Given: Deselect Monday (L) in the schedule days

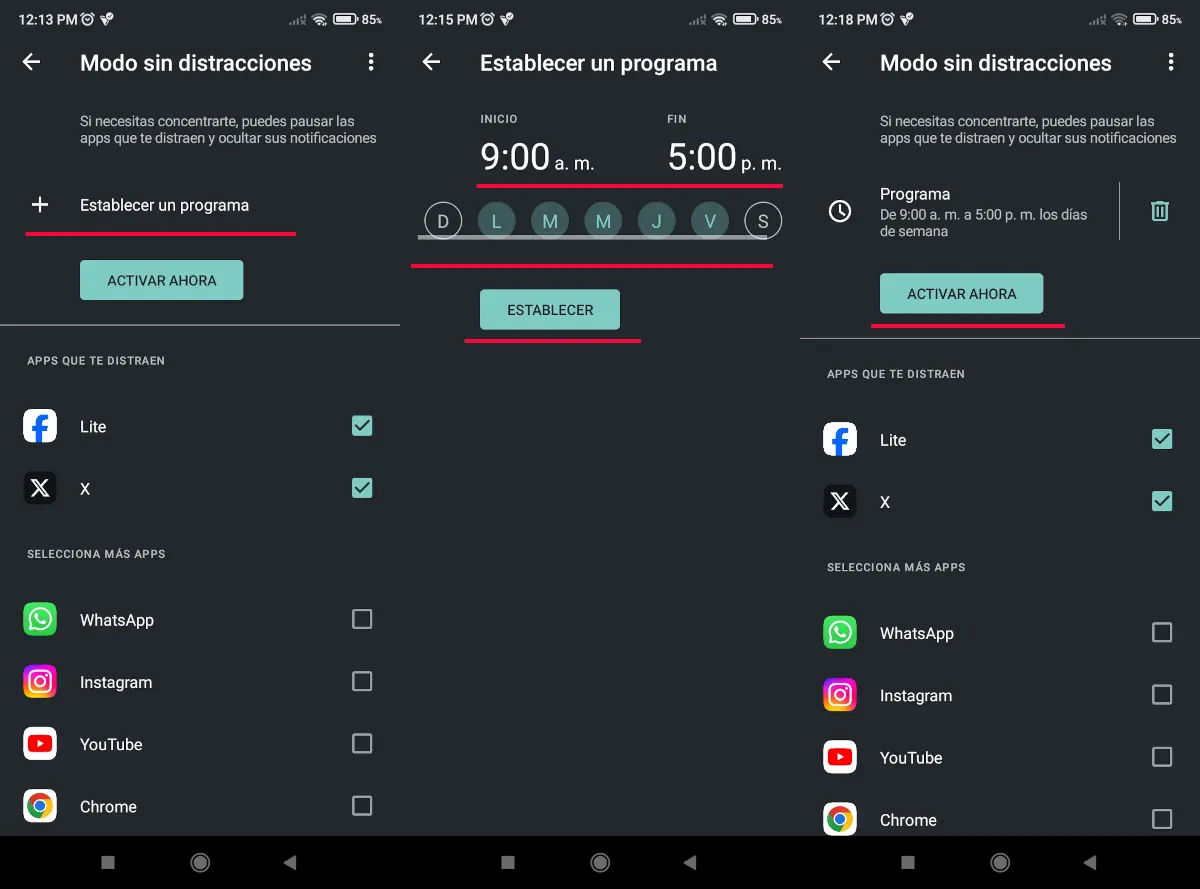Looking at the screenshot, I should coord(496,221).
